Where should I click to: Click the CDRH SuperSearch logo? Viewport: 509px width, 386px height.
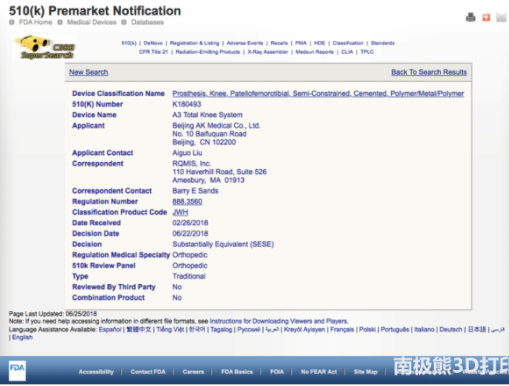coord(44,47)
